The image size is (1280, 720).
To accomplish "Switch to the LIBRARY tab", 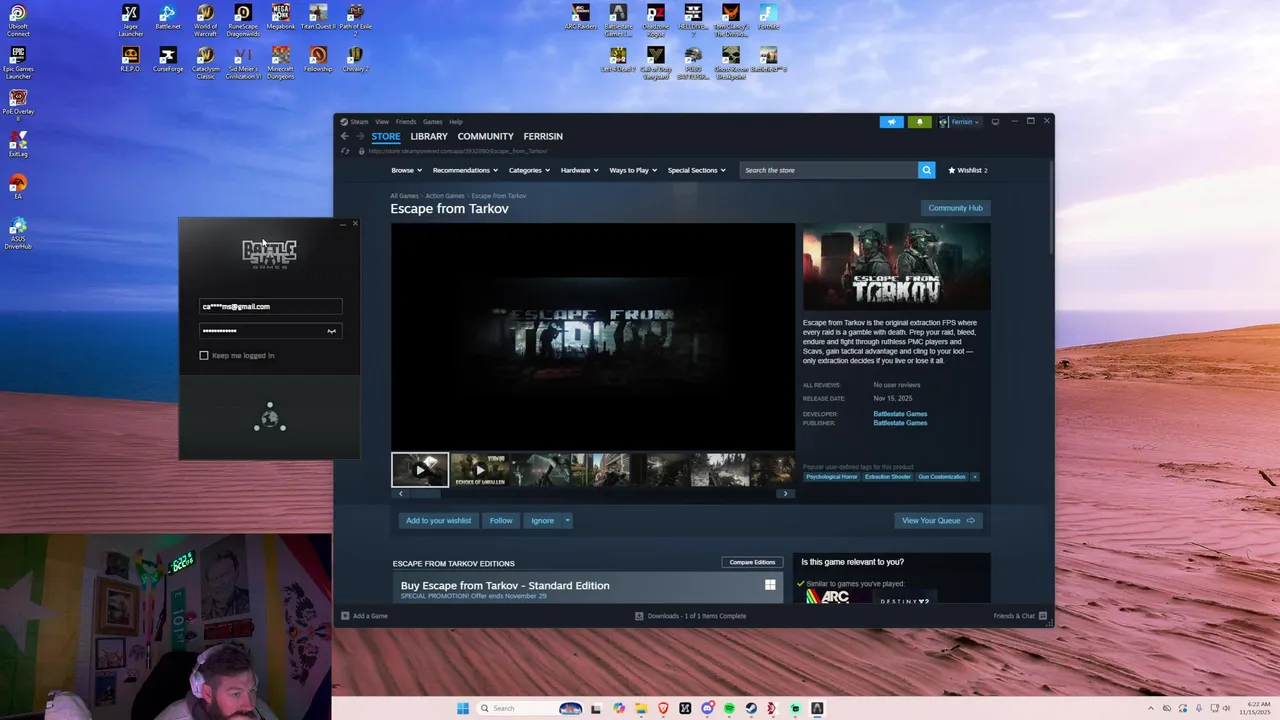I will pos(429,136).
